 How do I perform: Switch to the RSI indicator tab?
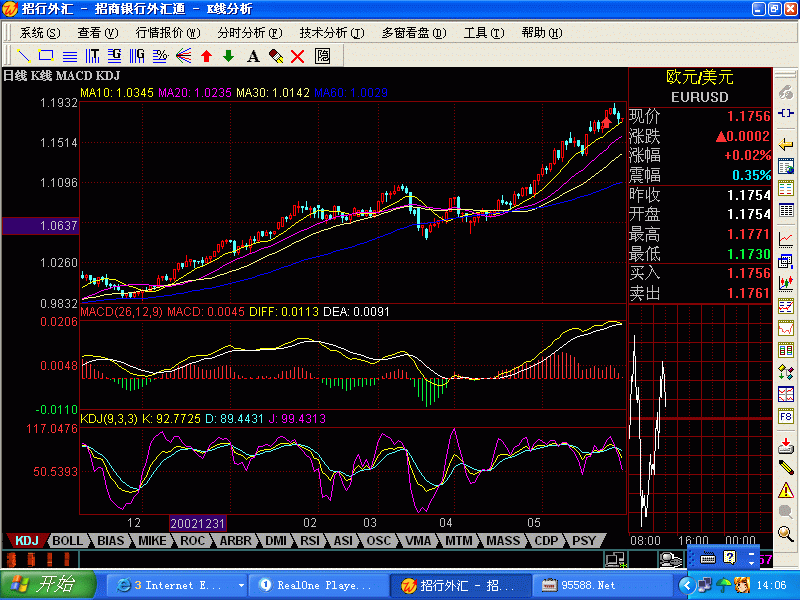click(x=310, y=541)
